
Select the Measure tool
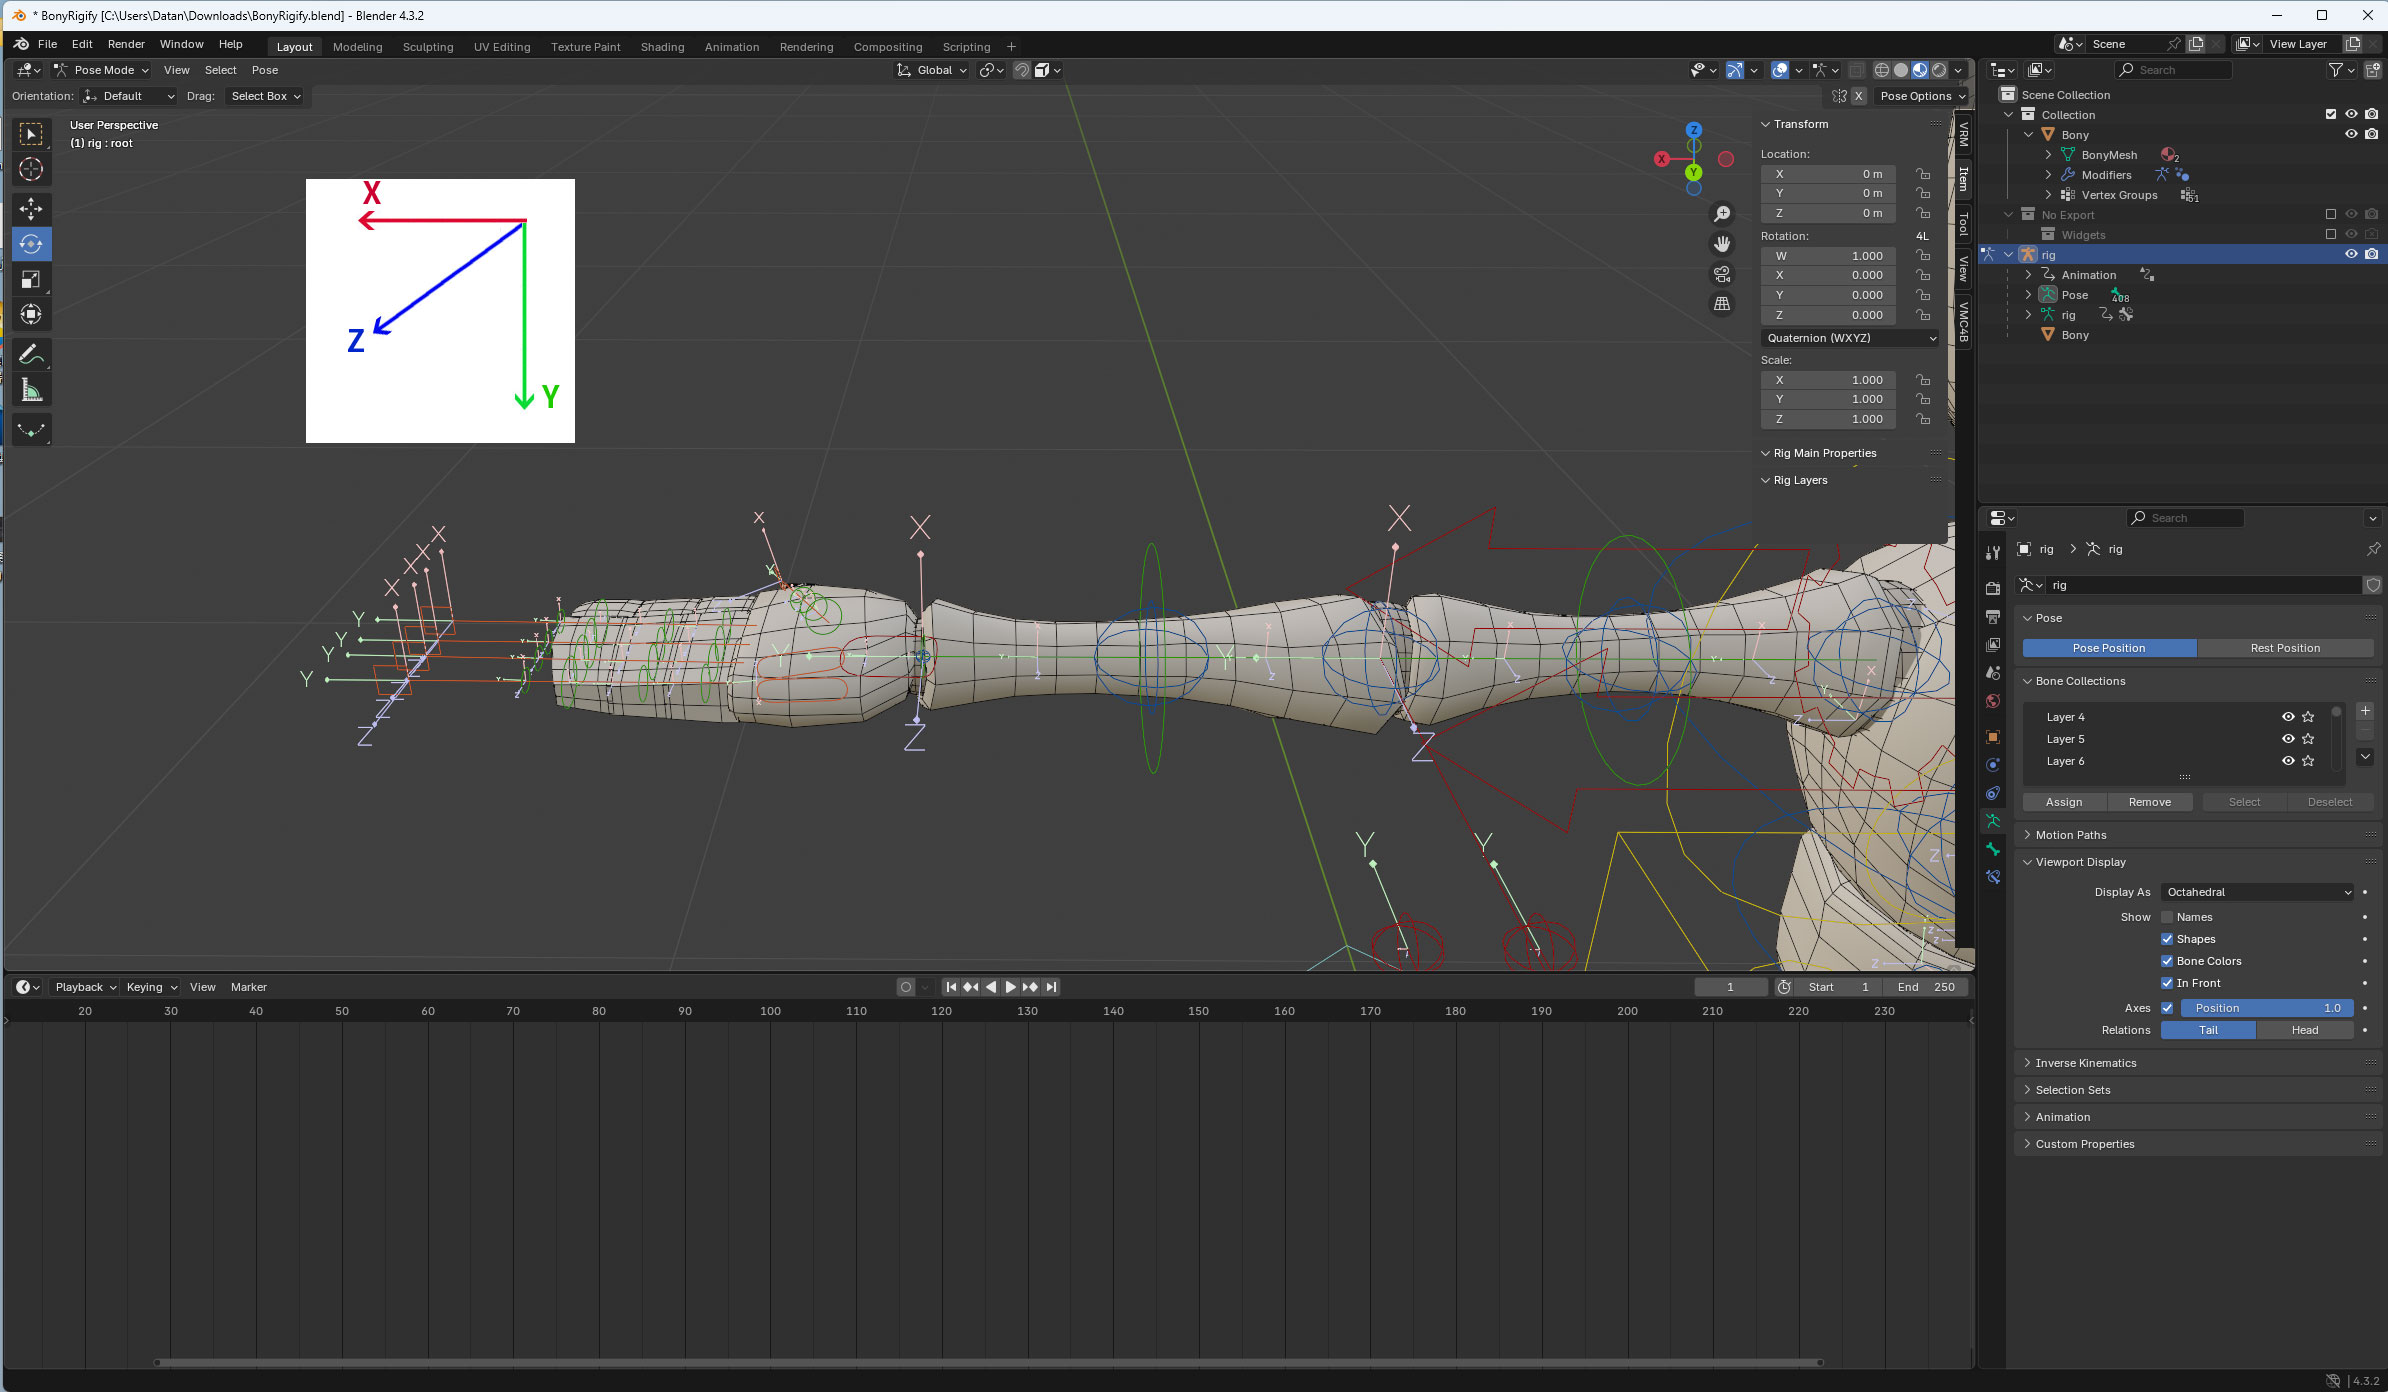[31, 390]
